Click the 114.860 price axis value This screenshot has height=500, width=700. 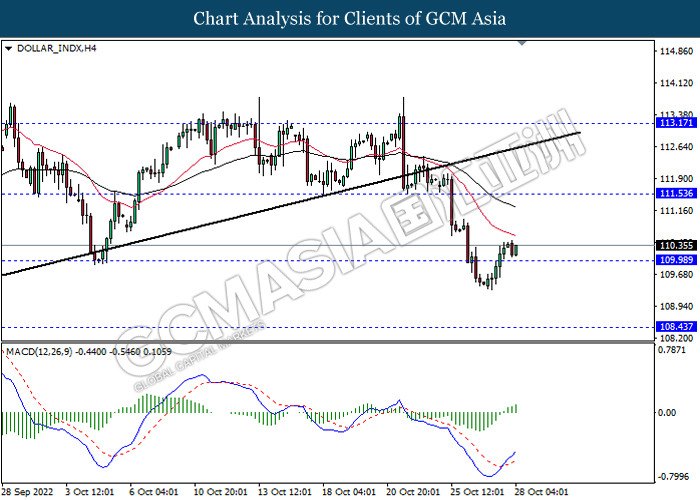tap(676, 51)
